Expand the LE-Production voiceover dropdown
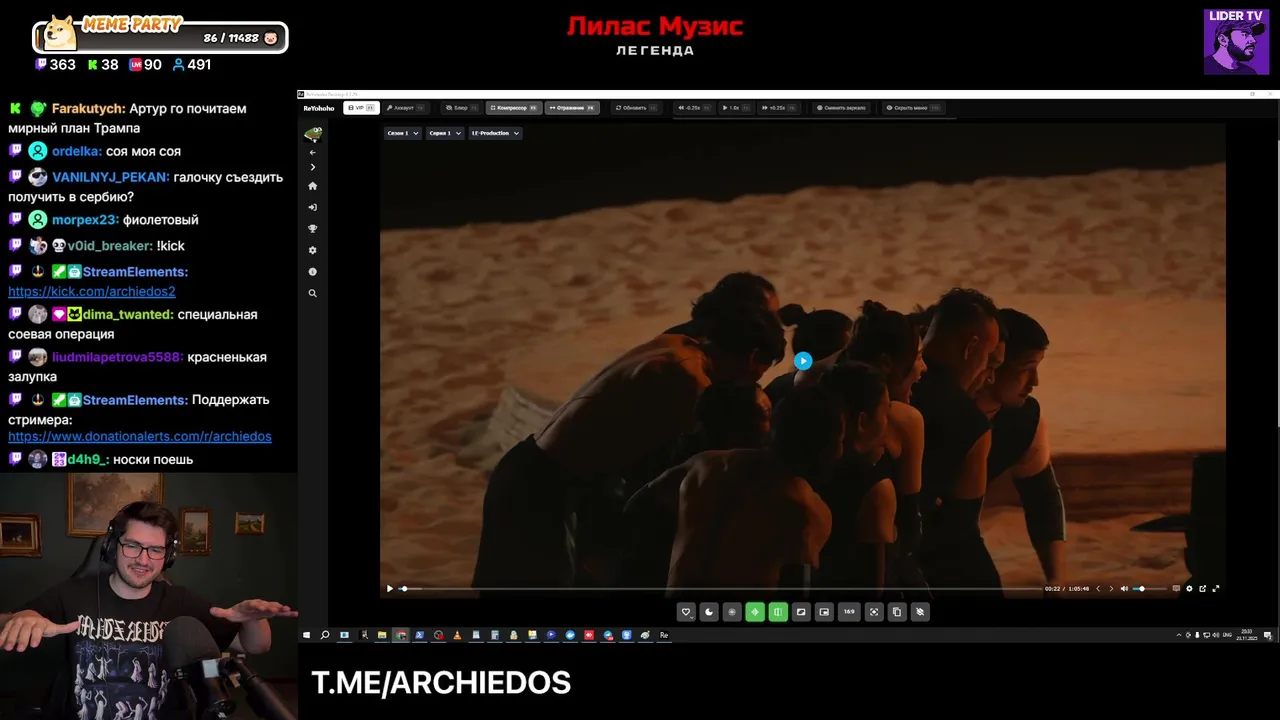Image resolution: width=1280 pixels, height=720 pixels. click(x=495, y=133)
